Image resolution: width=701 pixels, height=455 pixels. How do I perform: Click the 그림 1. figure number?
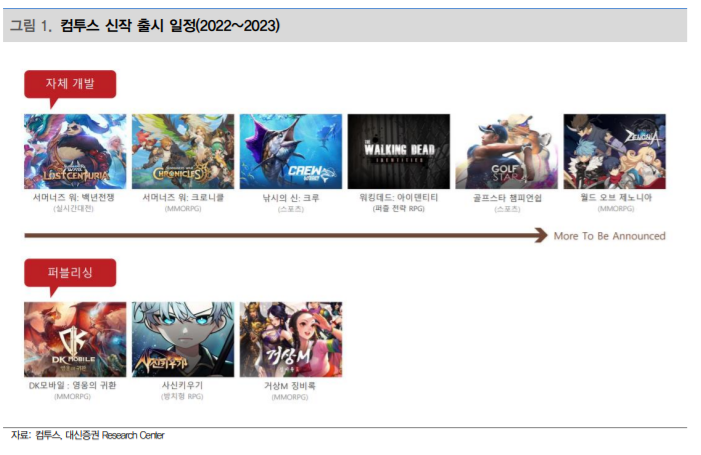coord(31,25)
